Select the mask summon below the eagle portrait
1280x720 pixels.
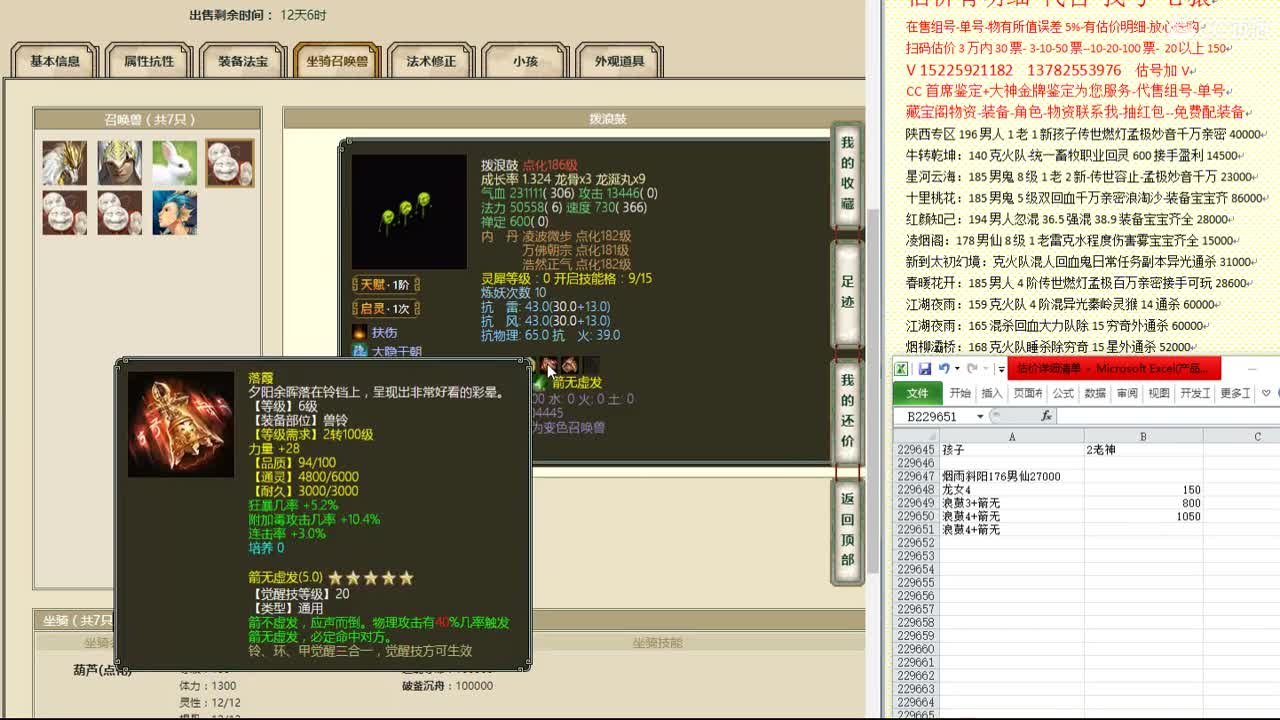tap(65, 213)
